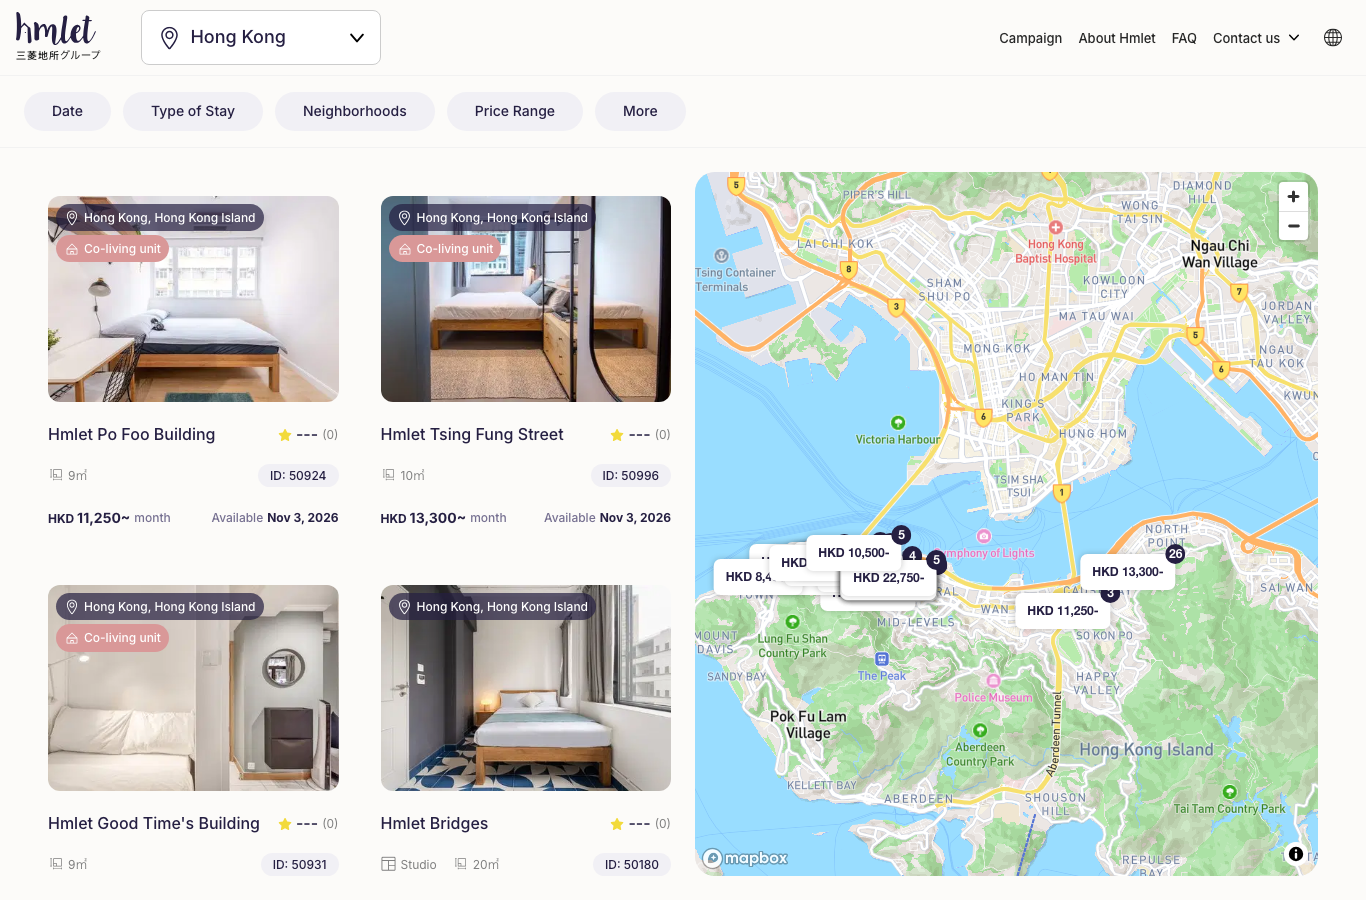View the Hmlet Tsing Fung Street photo
This screenshot has height=900, width=1366.
tap(526, 299)
